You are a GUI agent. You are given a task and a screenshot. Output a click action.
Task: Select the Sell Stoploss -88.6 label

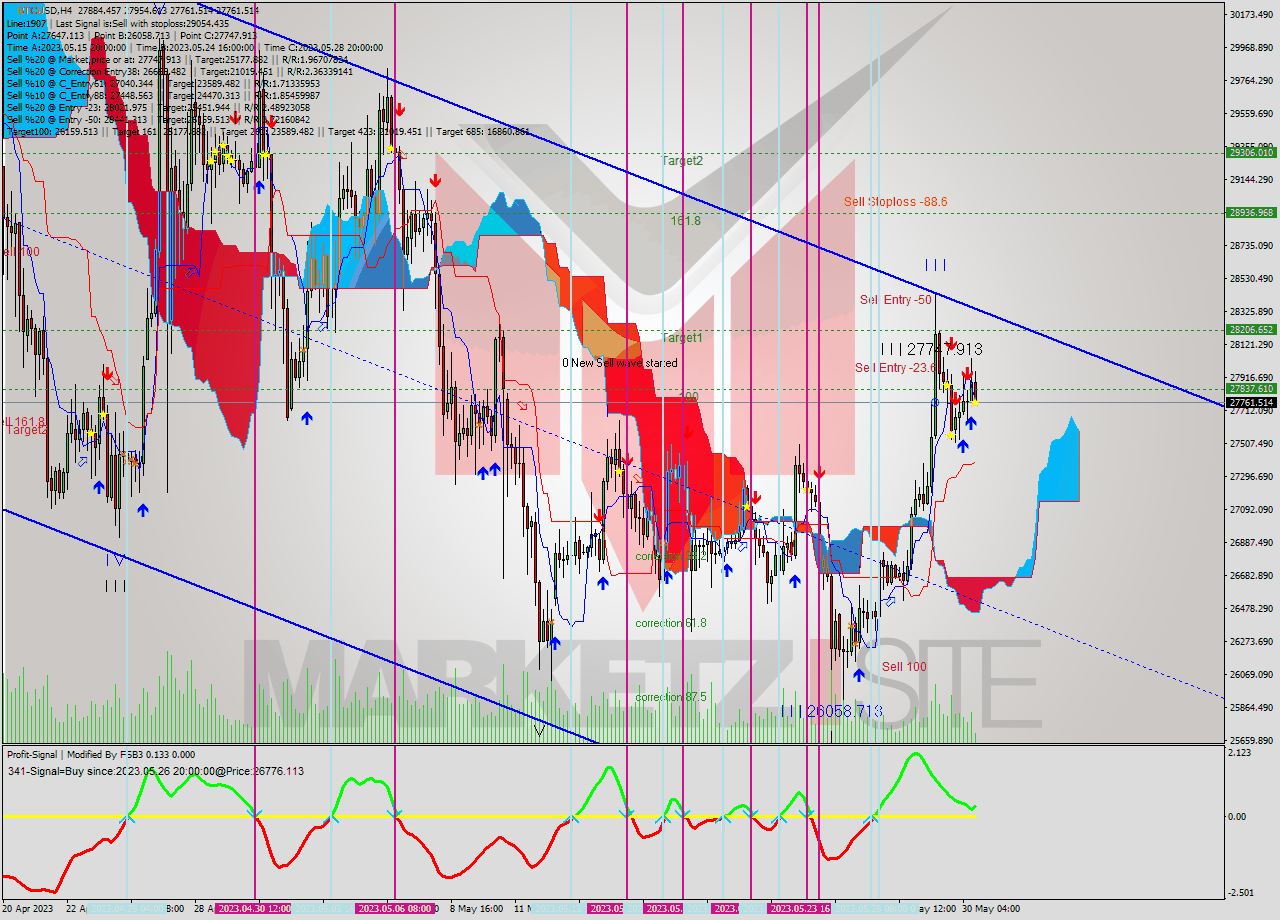click(895, 202)
